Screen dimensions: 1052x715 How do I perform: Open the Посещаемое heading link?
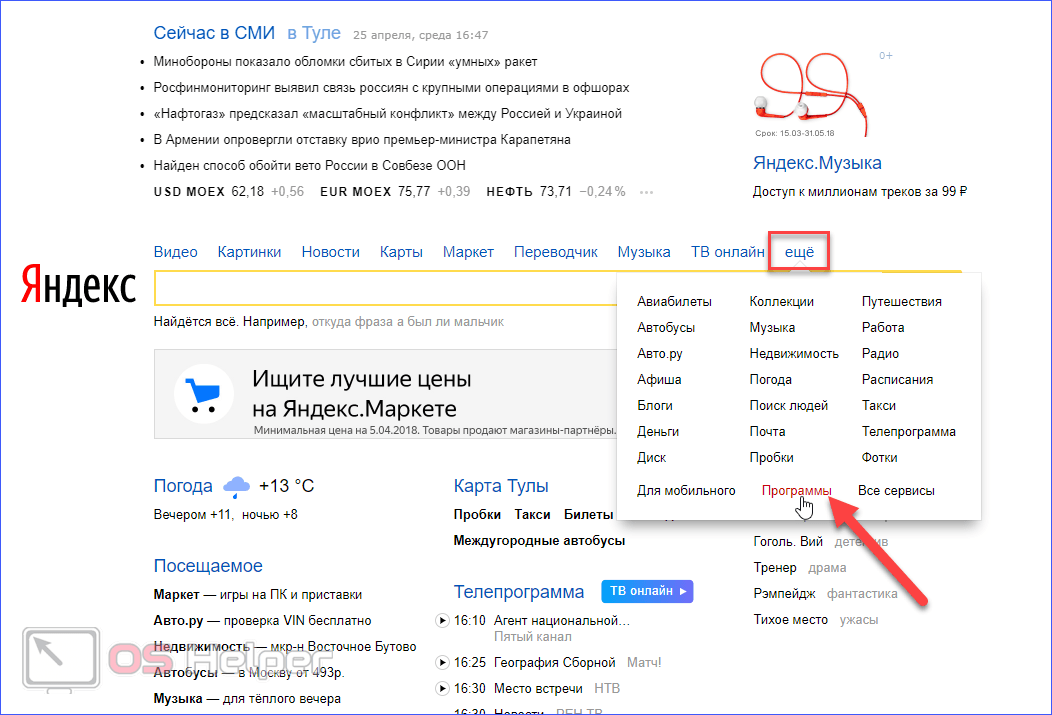point(208,566)
